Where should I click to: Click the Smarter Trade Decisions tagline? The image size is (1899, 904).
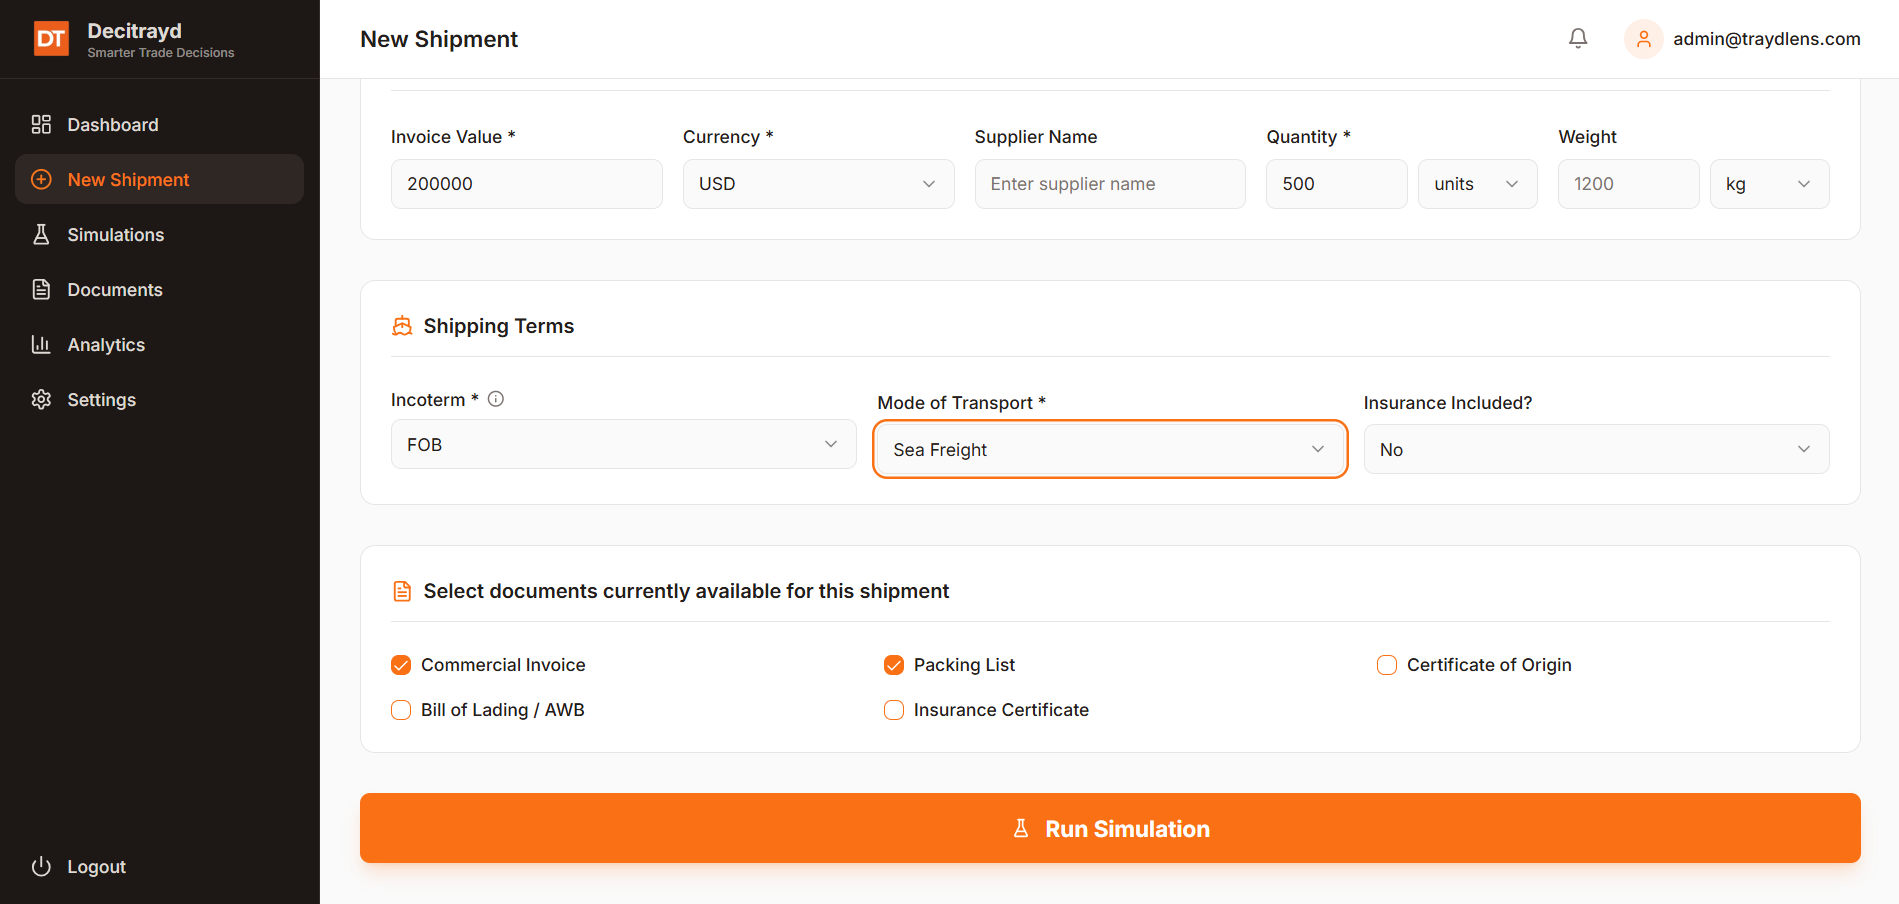161,53
